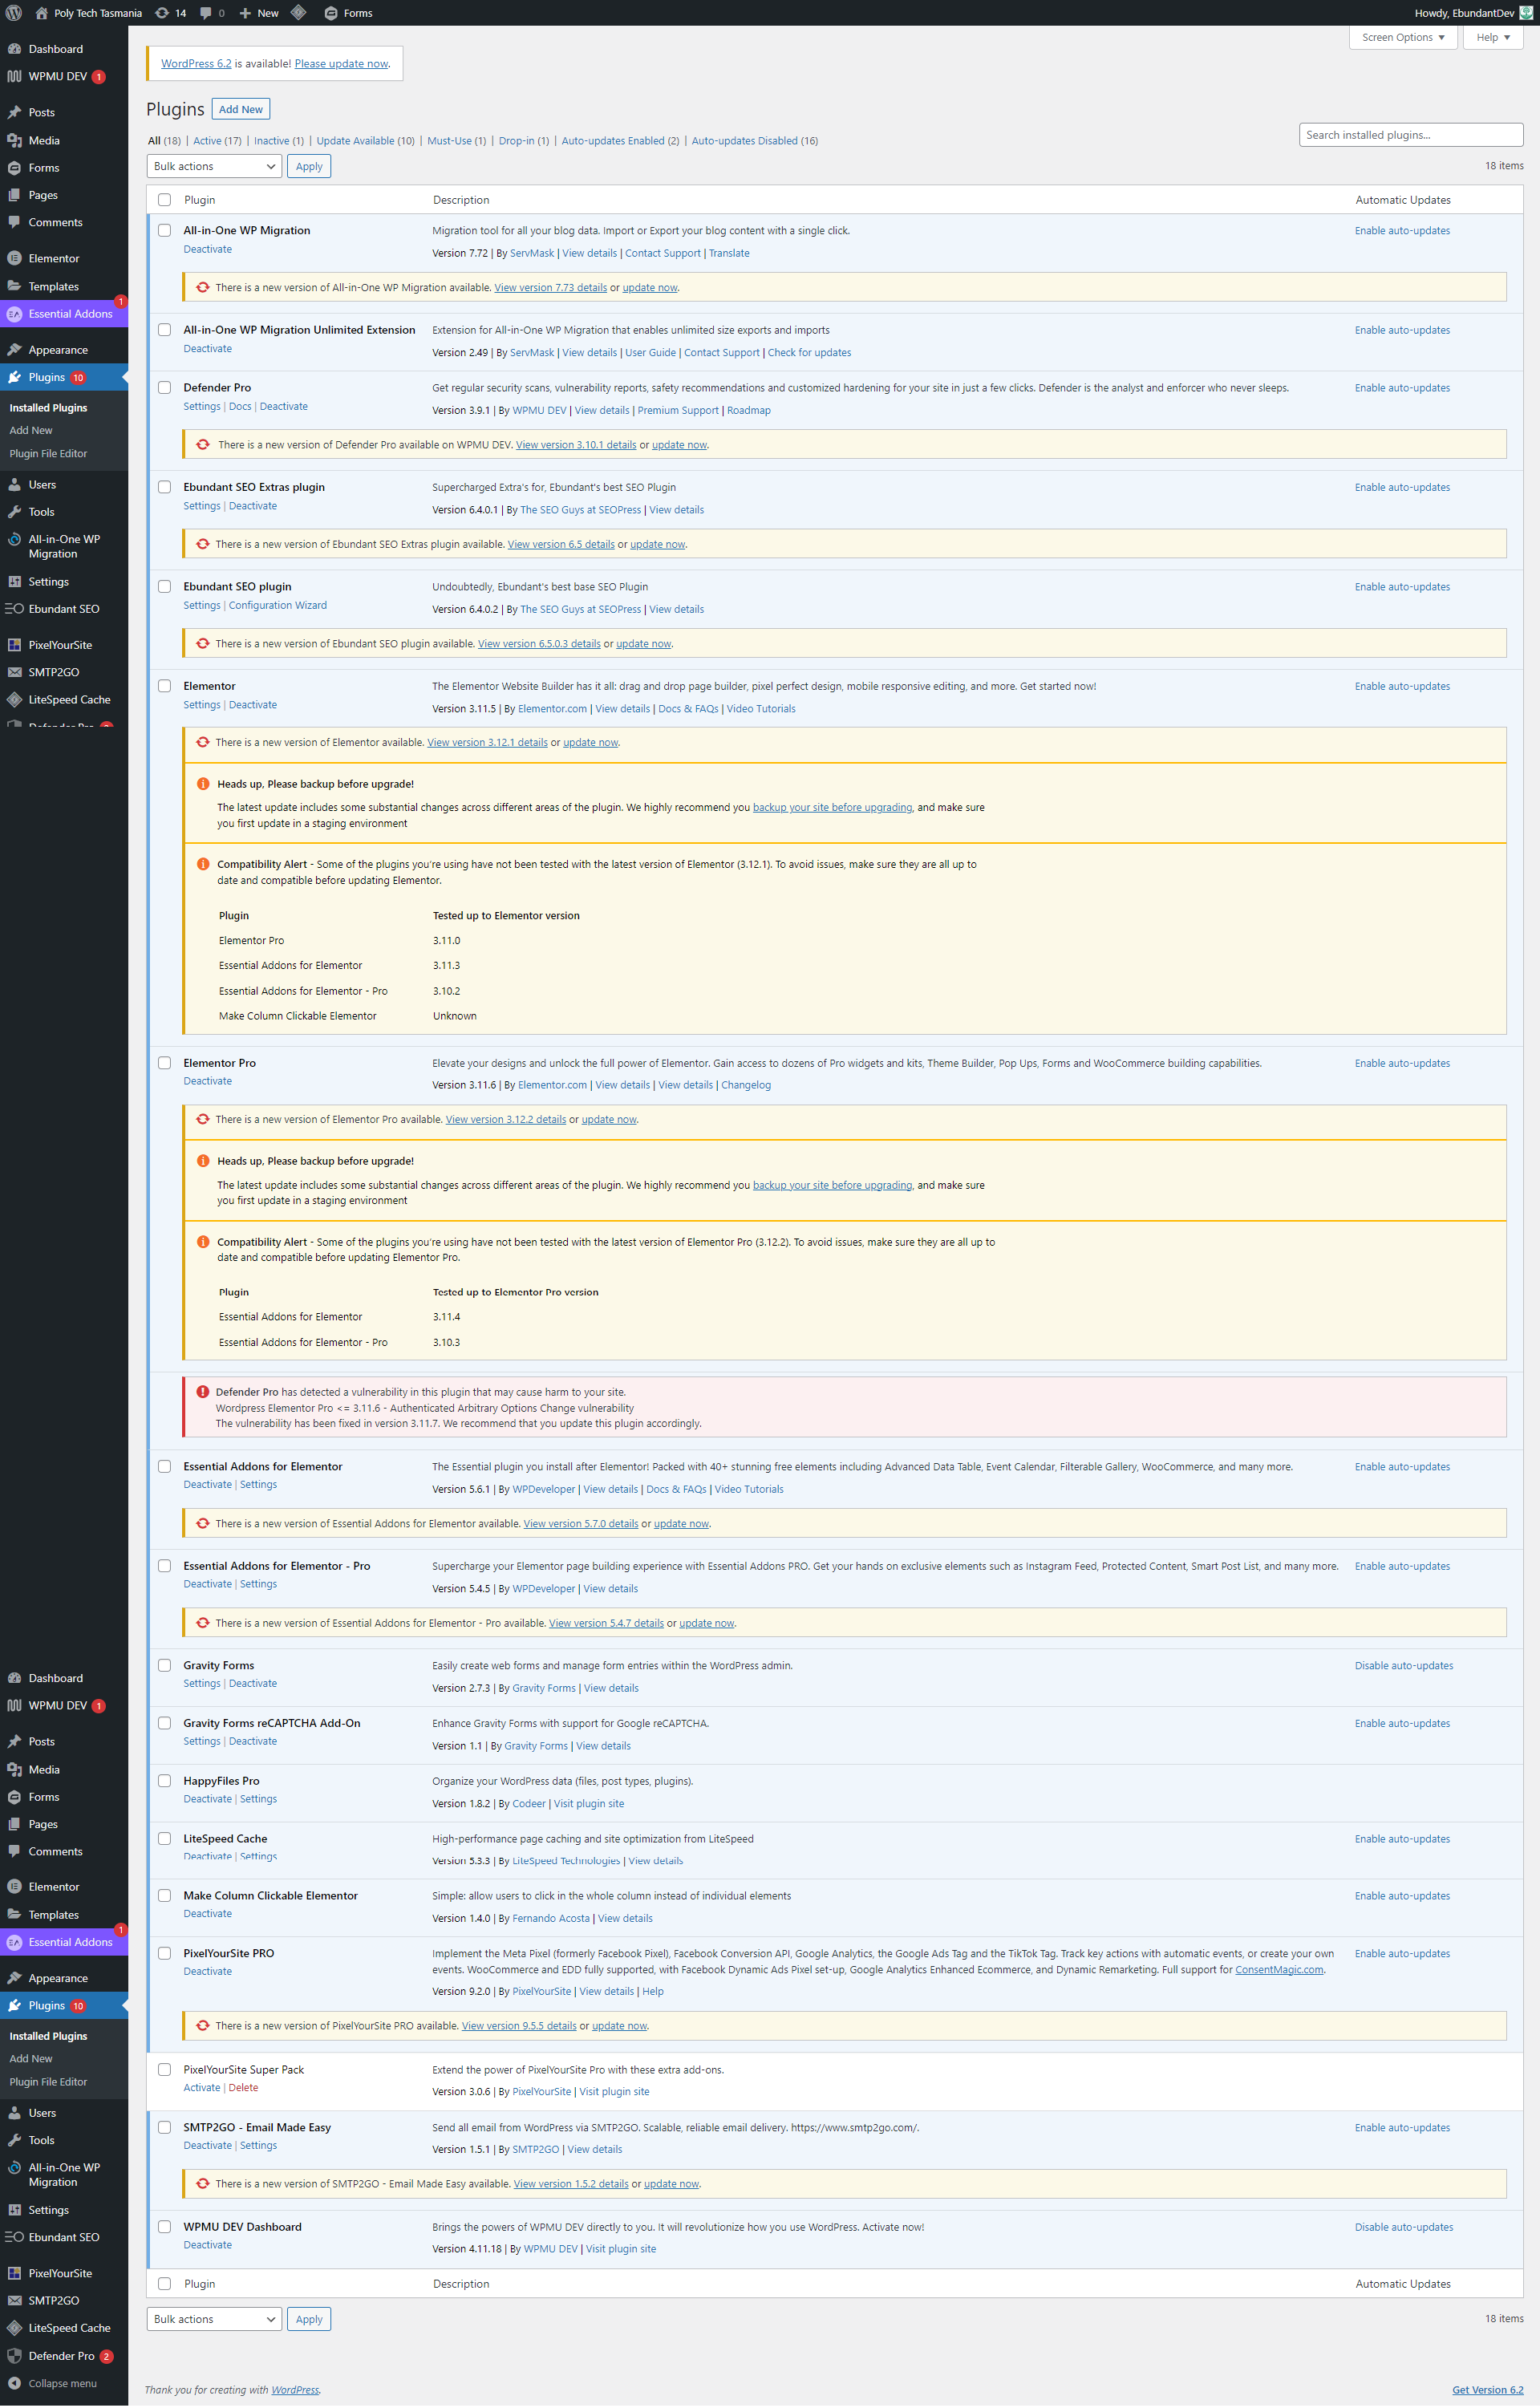Viewport: 1540px width, 2408px height.
Task: Focus the Search installed plugins field
Action: tap(1410, 135)
